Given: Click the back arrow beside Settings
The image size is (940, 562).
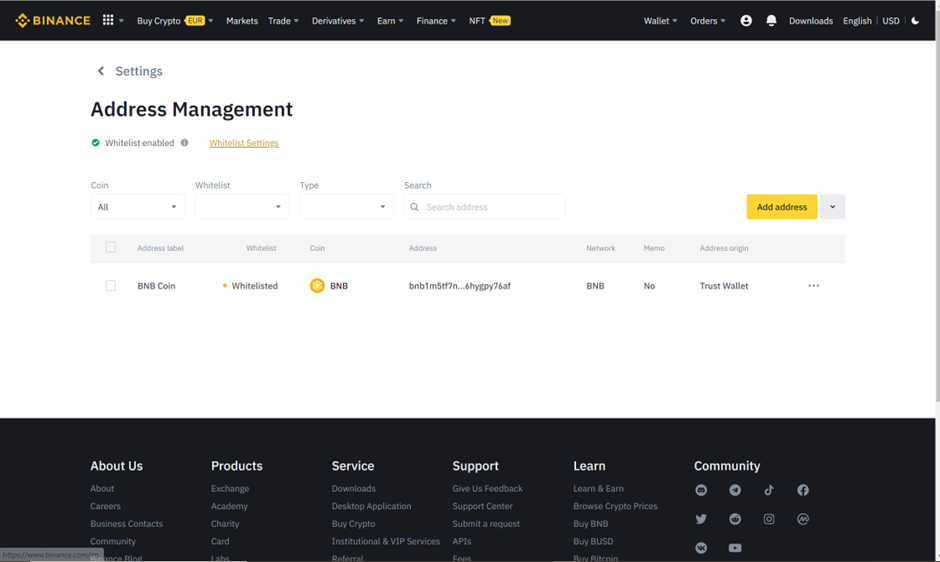Looking at the screenshot, I should [100, 71].
